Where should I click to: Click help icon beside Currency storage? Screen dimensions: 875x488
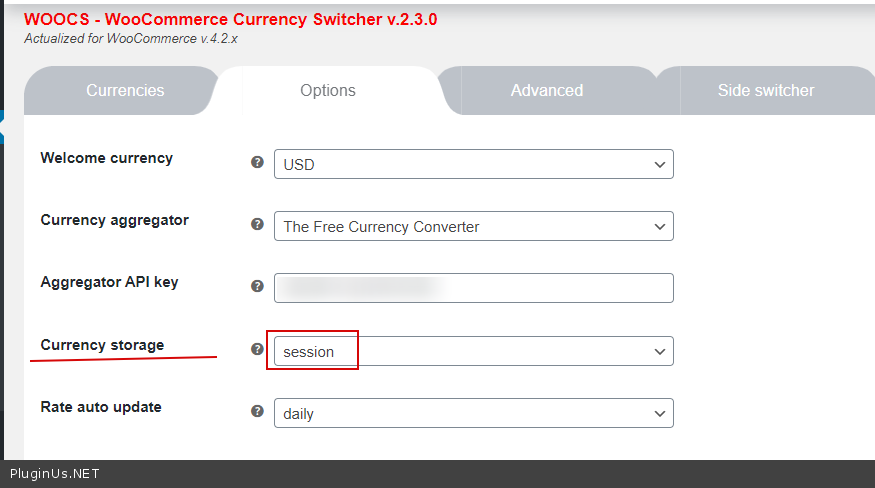point(257,349)
